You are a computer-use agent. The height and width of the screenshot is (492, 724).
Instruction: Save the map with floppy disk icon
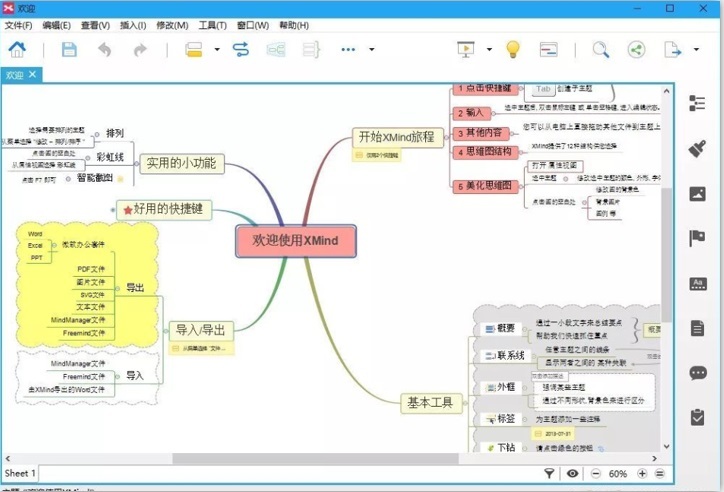69,49
